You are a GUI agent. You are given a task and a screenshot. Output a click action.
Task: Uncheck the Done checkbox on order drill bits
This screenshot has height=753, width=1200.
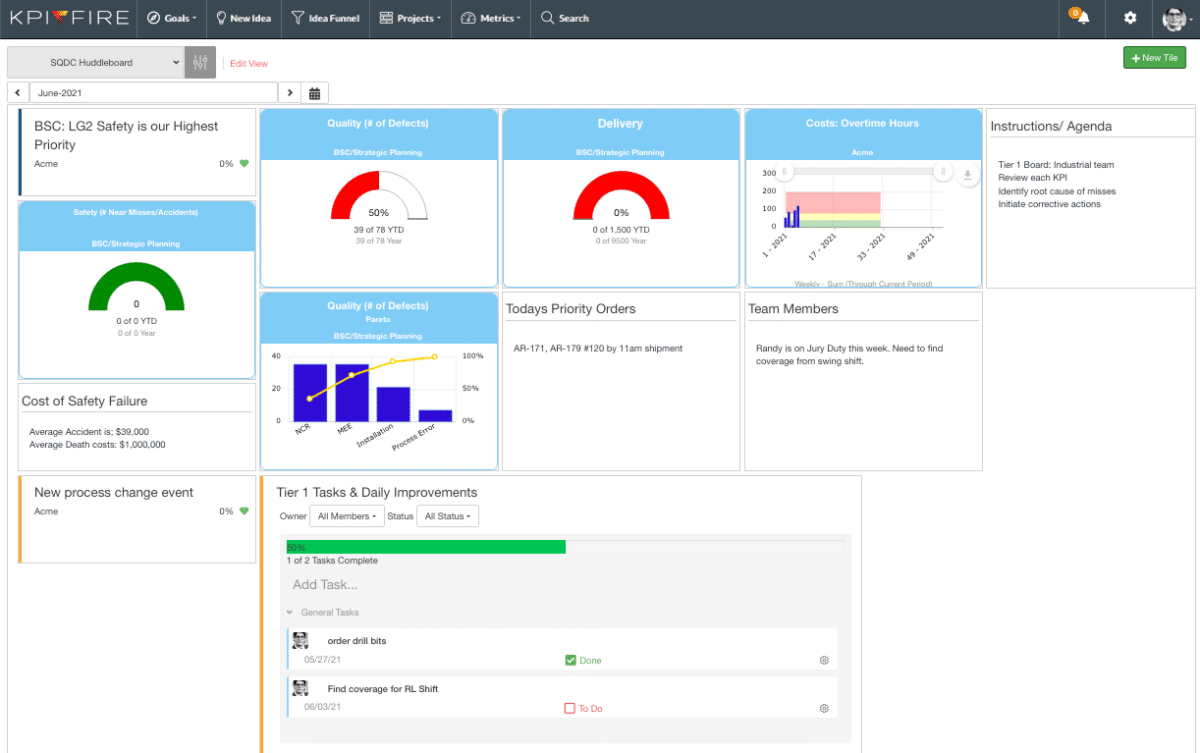(571, 660)
